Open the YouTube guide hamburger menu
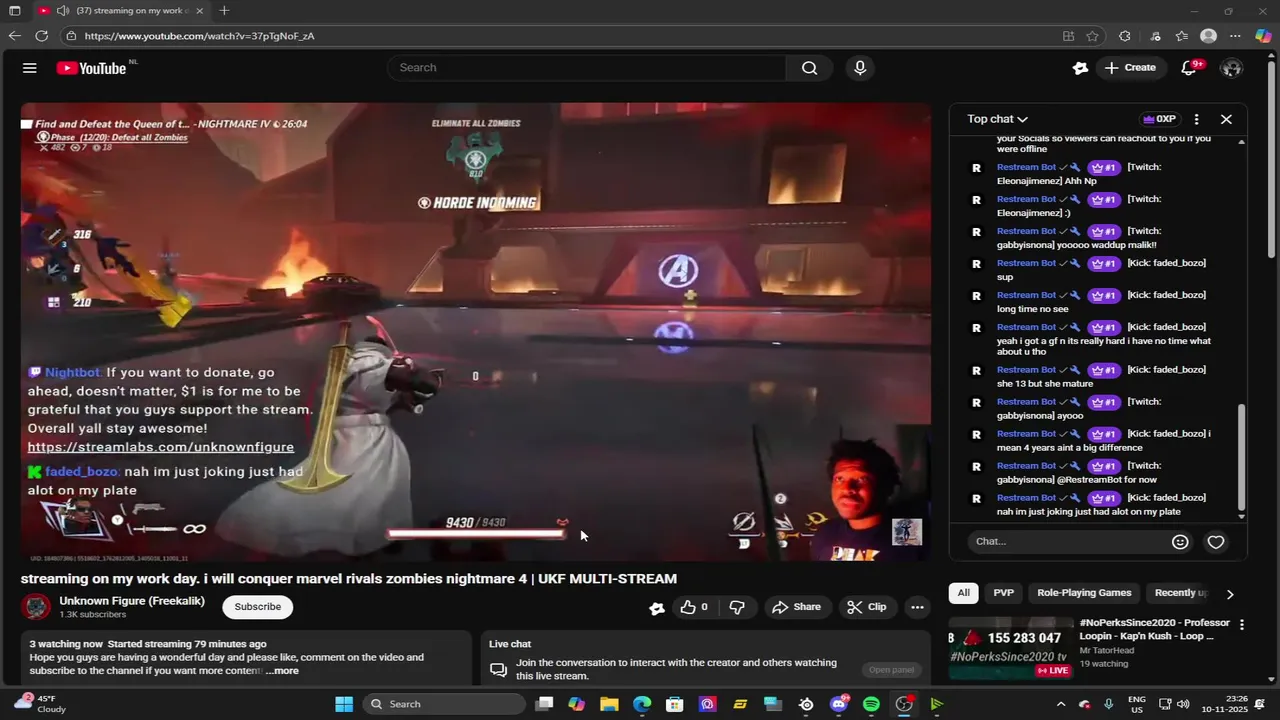Image resolution: width=1280 pixels, height=720 pixels. coord(30,68)
